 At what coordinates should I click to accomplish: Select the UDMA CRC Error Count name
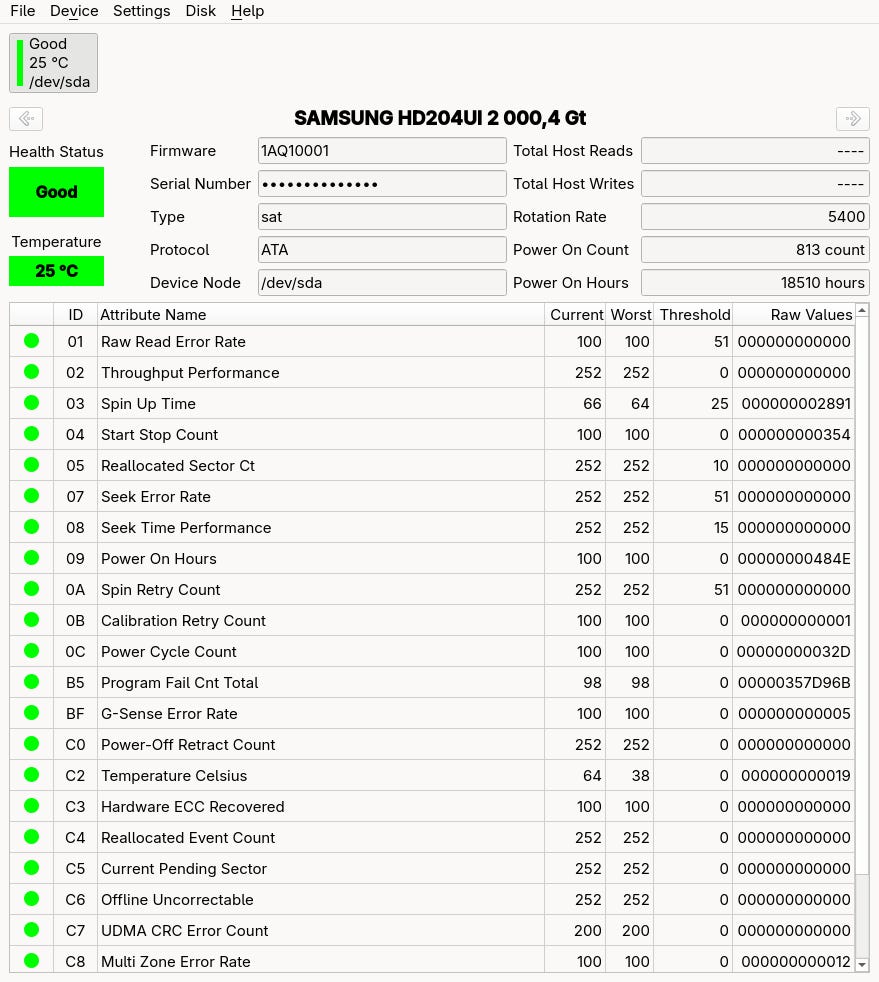coord(185,931)
